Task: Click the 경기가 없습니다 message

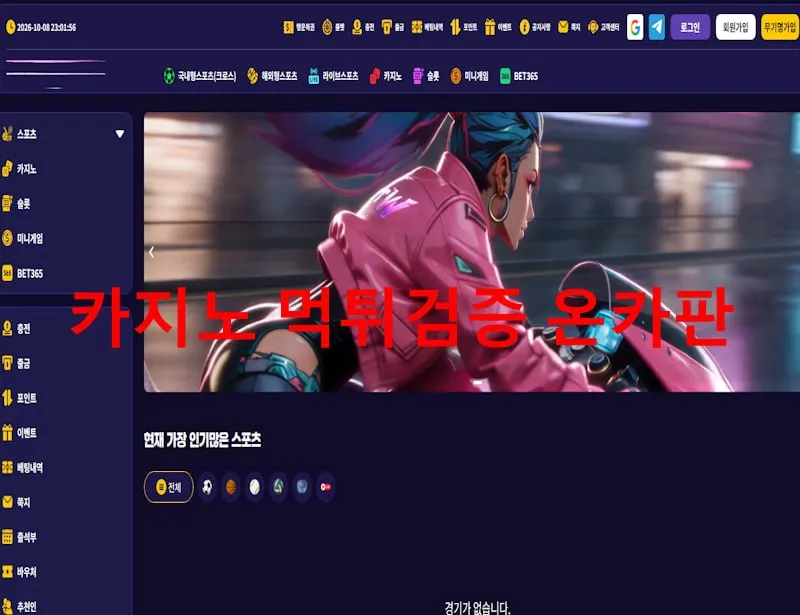Action: [x=477, y=607]
